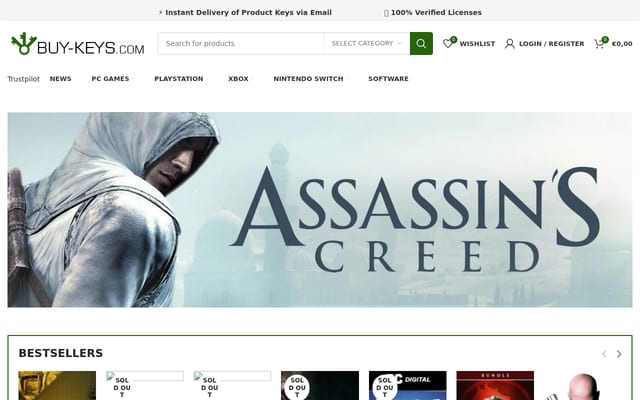This screenshot has height=400, width=640.
Task: Click the Bestsellers heading
Action: coord(61,353)
